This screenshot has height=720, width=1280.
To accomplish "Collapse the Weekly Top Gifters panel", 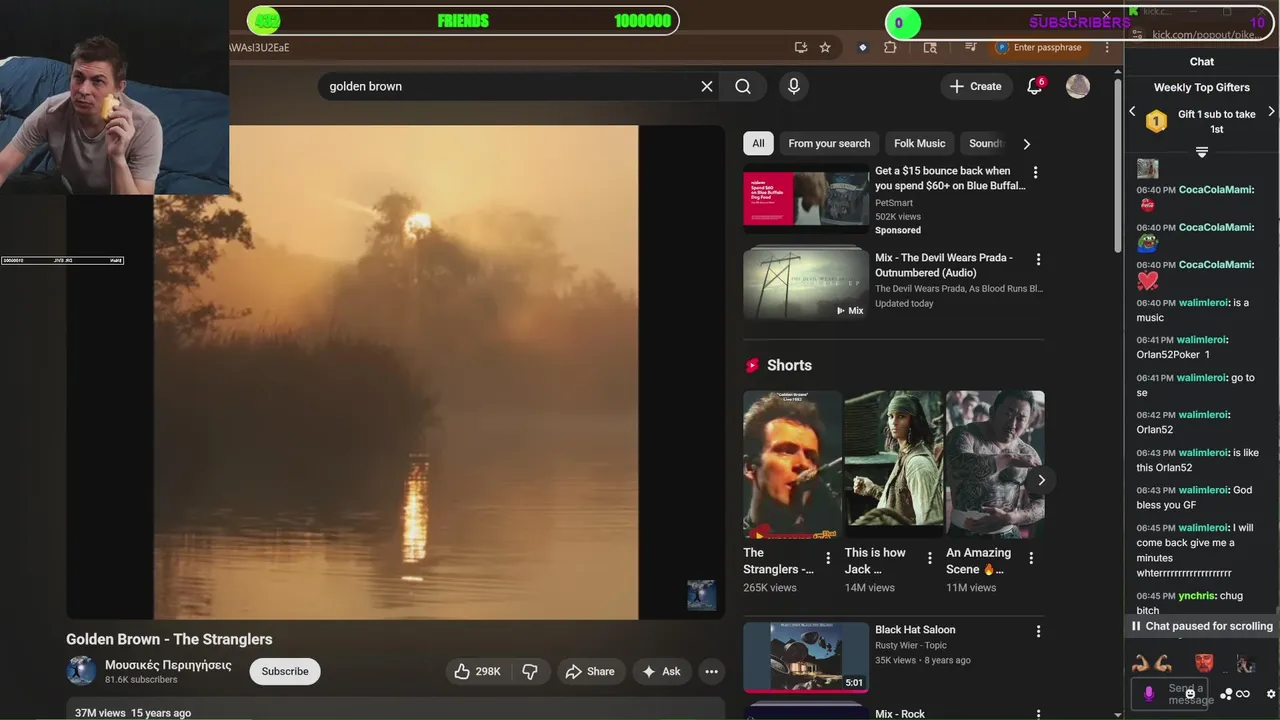I will coord(1202,152).
